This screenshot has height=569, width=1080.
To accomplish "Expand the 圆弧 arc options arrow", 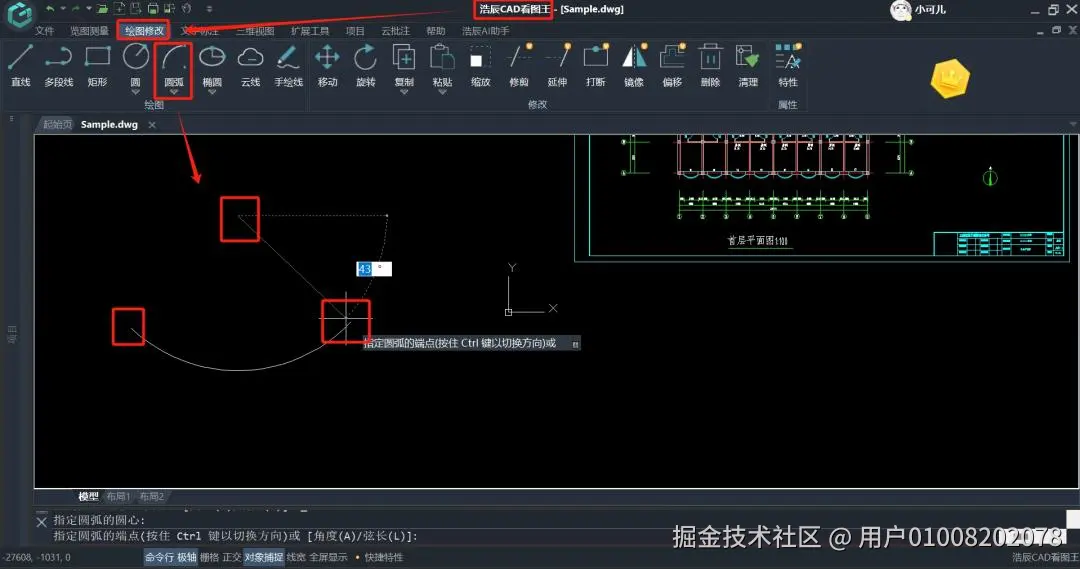I will pyautogui.click(x=174, y=92).
